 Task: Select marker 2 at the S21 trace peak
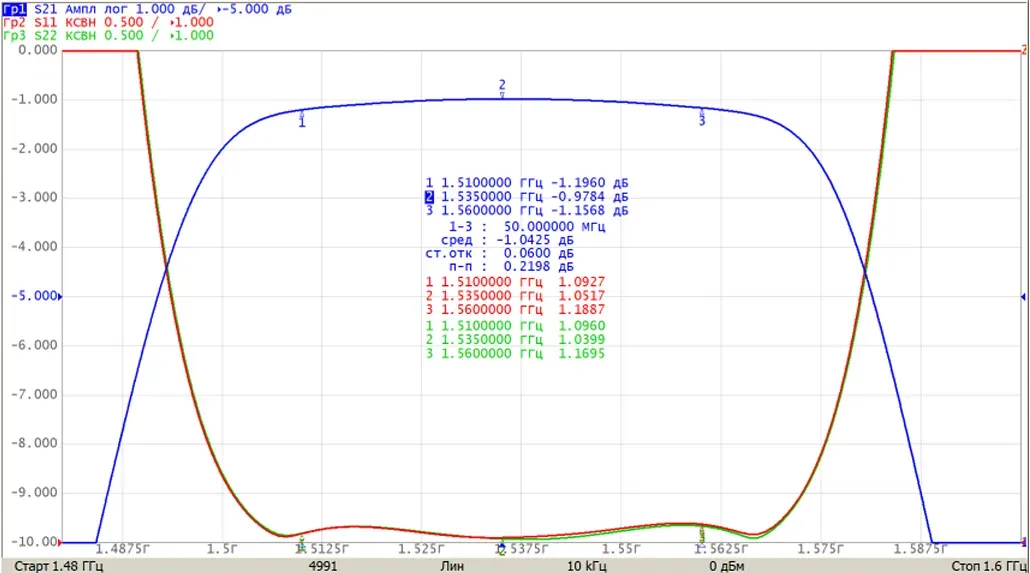[502, 89]
